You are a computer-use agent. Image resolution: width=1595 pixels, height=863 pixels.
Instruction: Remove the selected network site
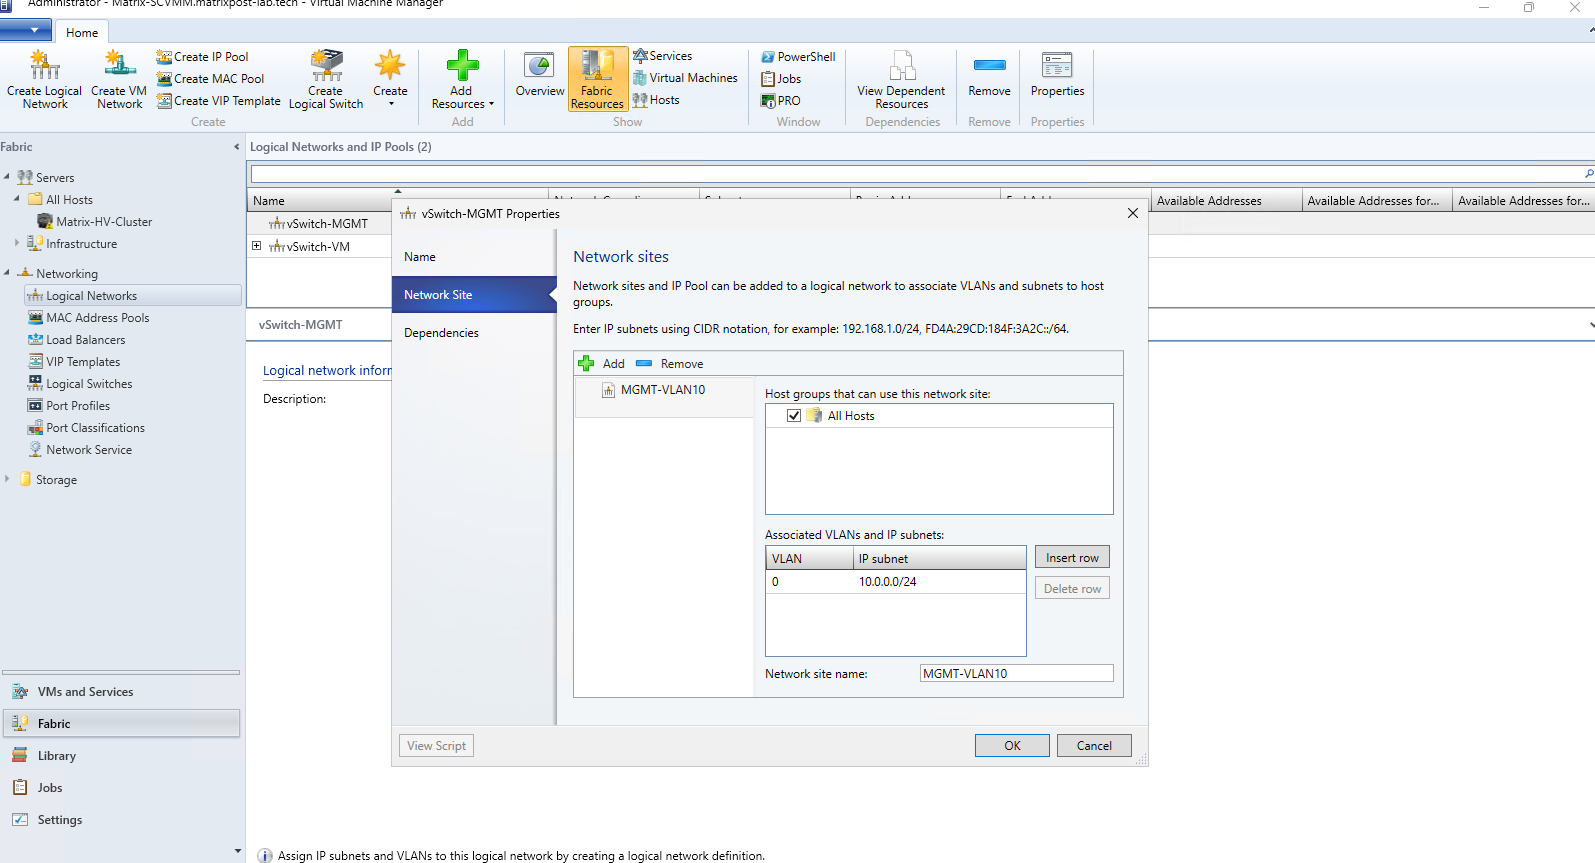pyautogui.click(x=670, y=364)
